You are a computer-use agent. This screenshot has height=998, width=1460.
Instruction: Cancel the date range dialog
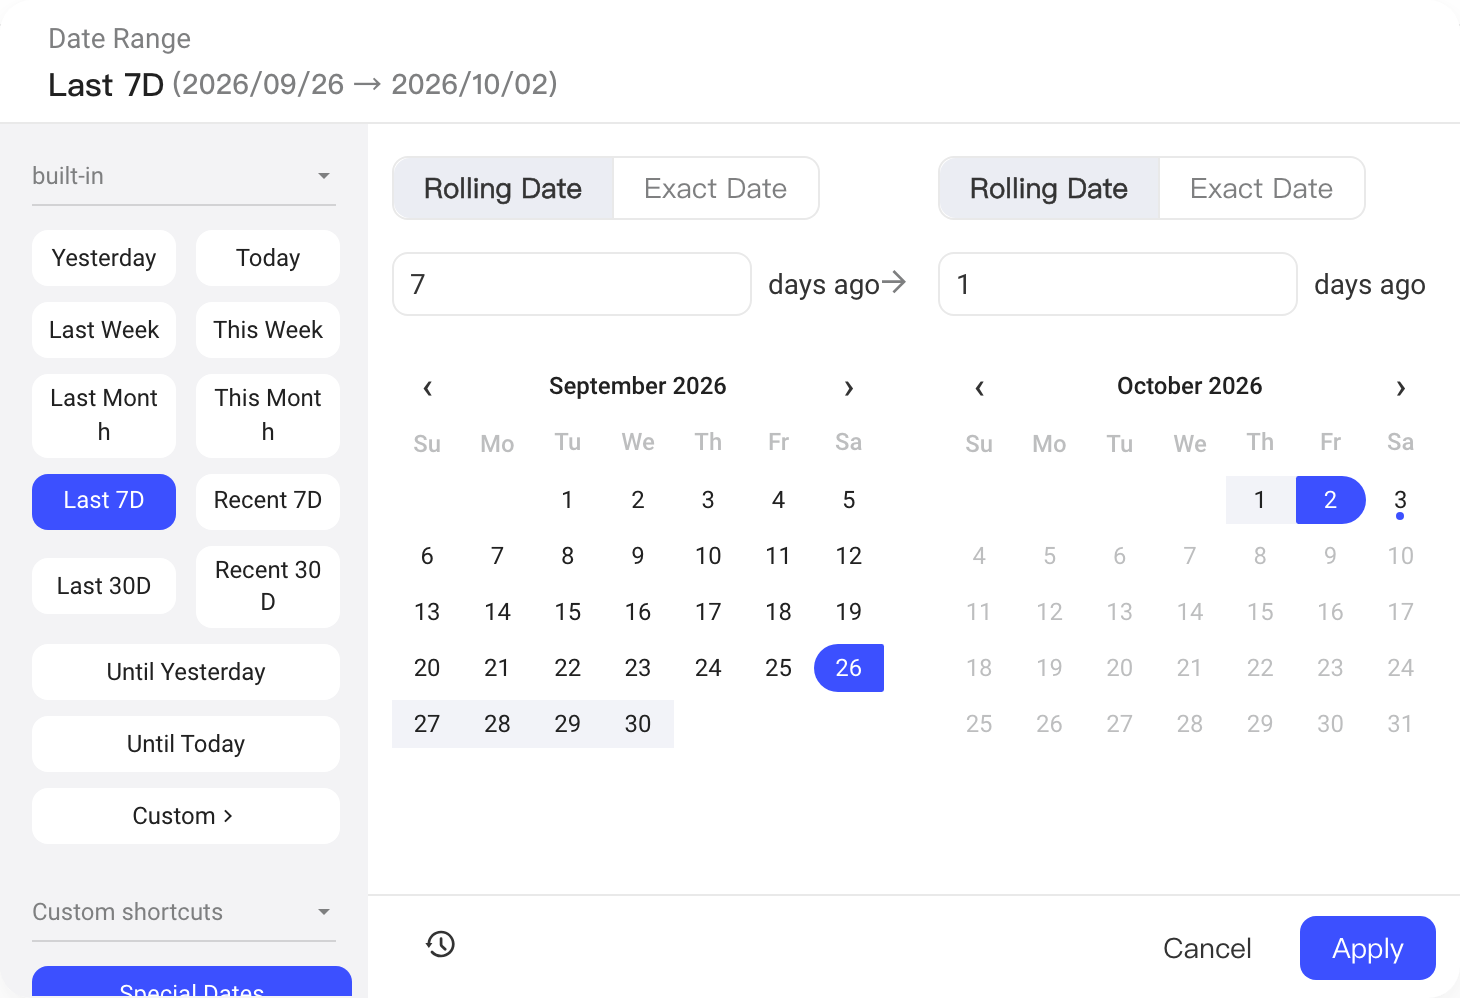click(x=1207, y=948)
